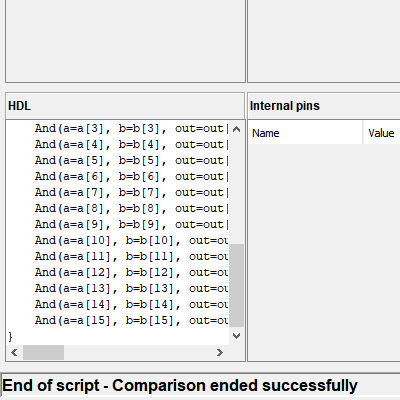This screenshot has width=400, height=400.
Task: Select the And a[4] b[4] line
Action: click(x=132, y=145)
